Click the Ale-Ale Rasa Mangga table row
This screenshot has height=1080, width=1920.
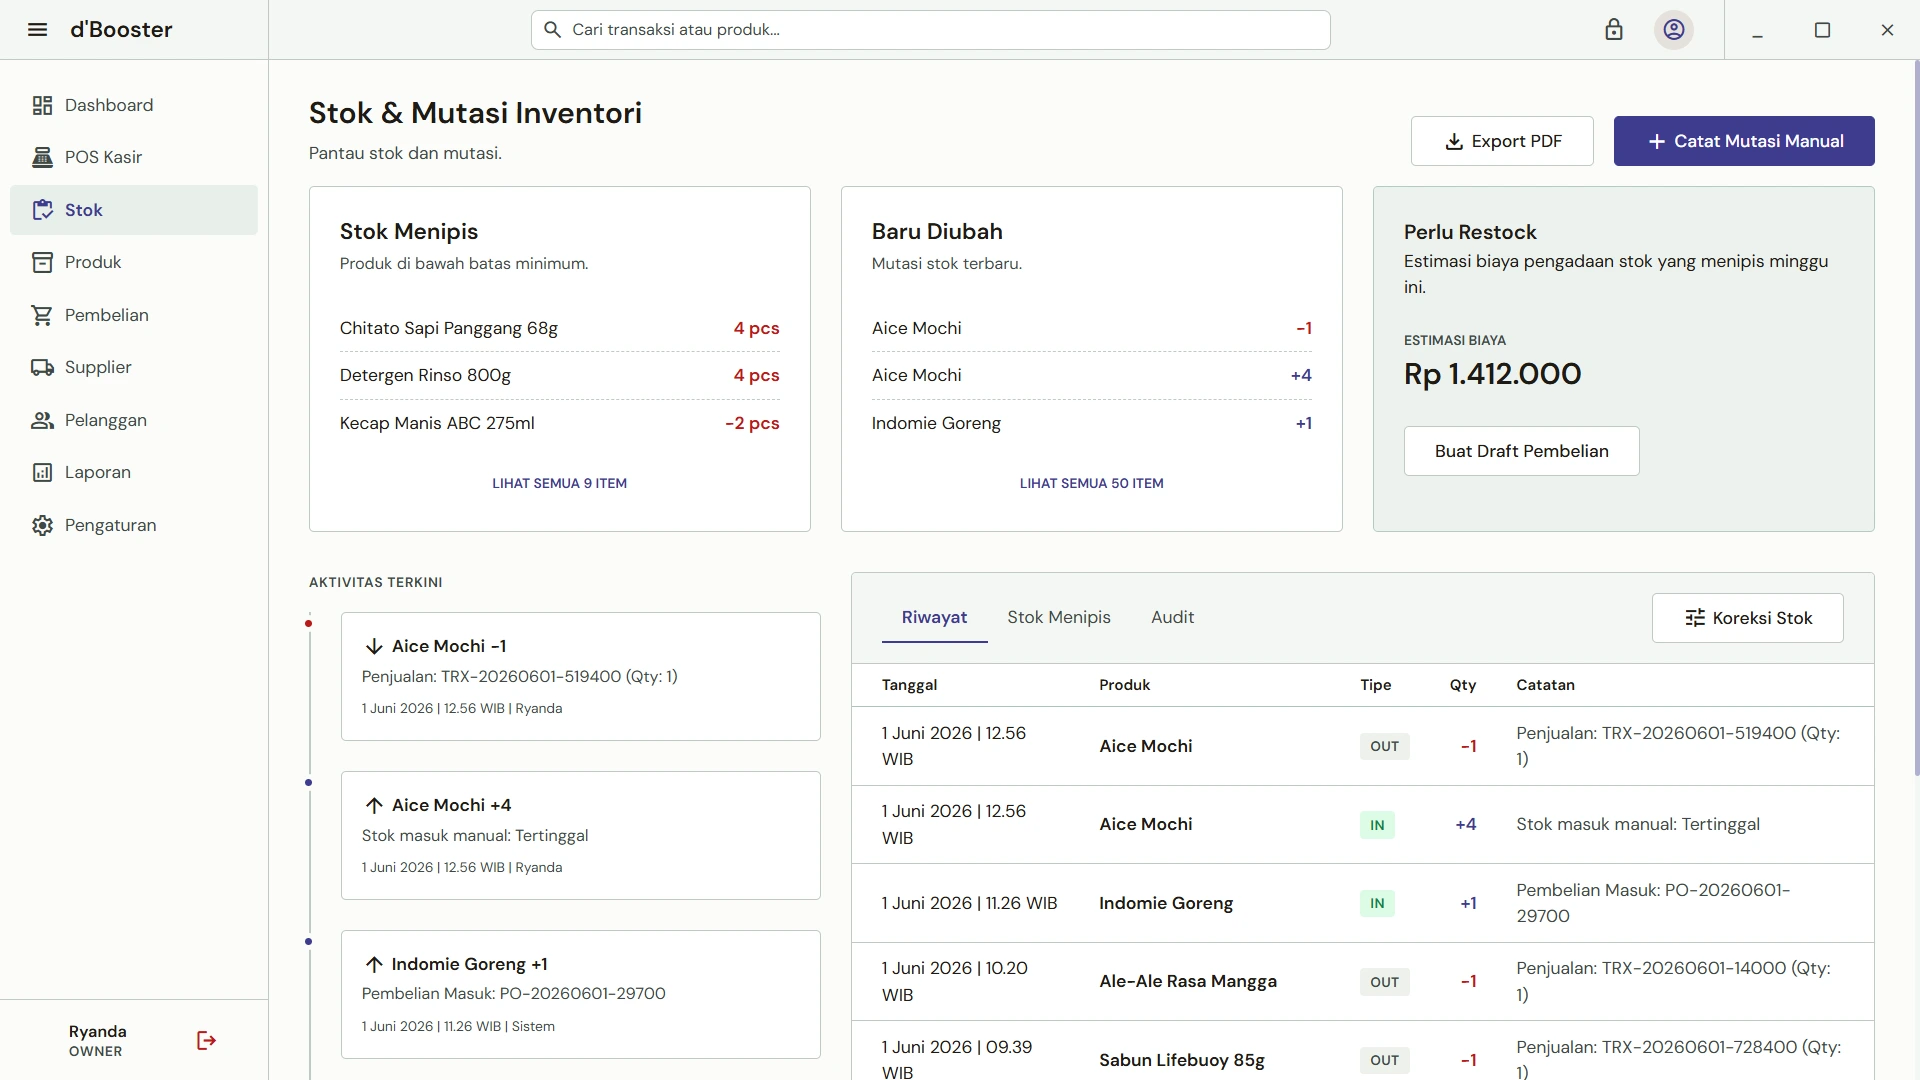[x=1362, y=982]
